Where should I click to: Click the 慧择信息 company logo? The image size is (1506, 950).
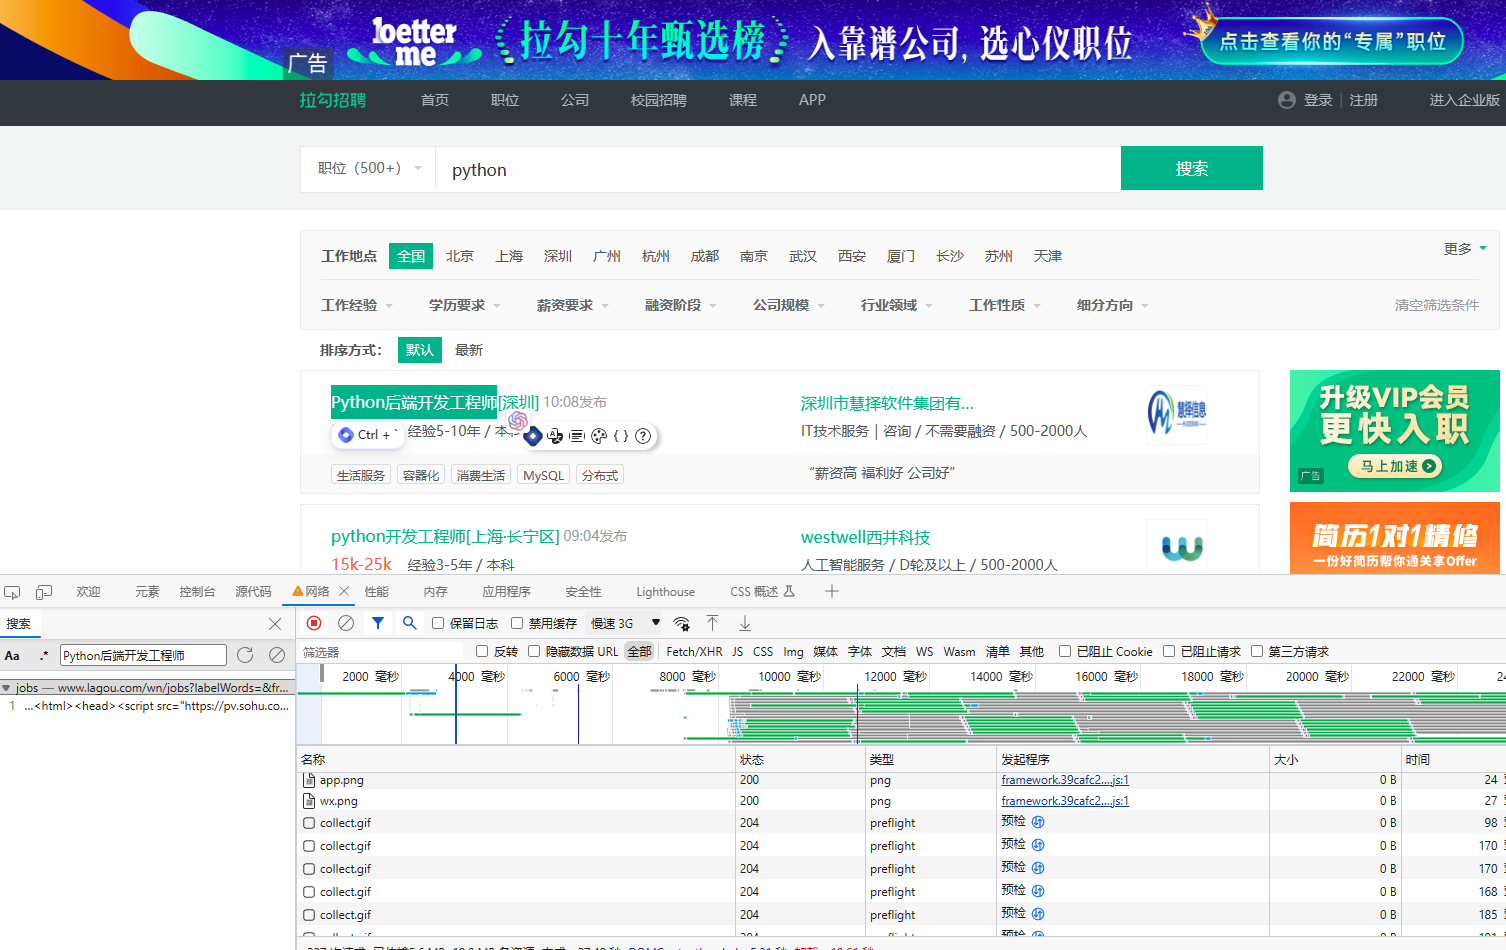pyautogui.click(x=1176, y=414)
